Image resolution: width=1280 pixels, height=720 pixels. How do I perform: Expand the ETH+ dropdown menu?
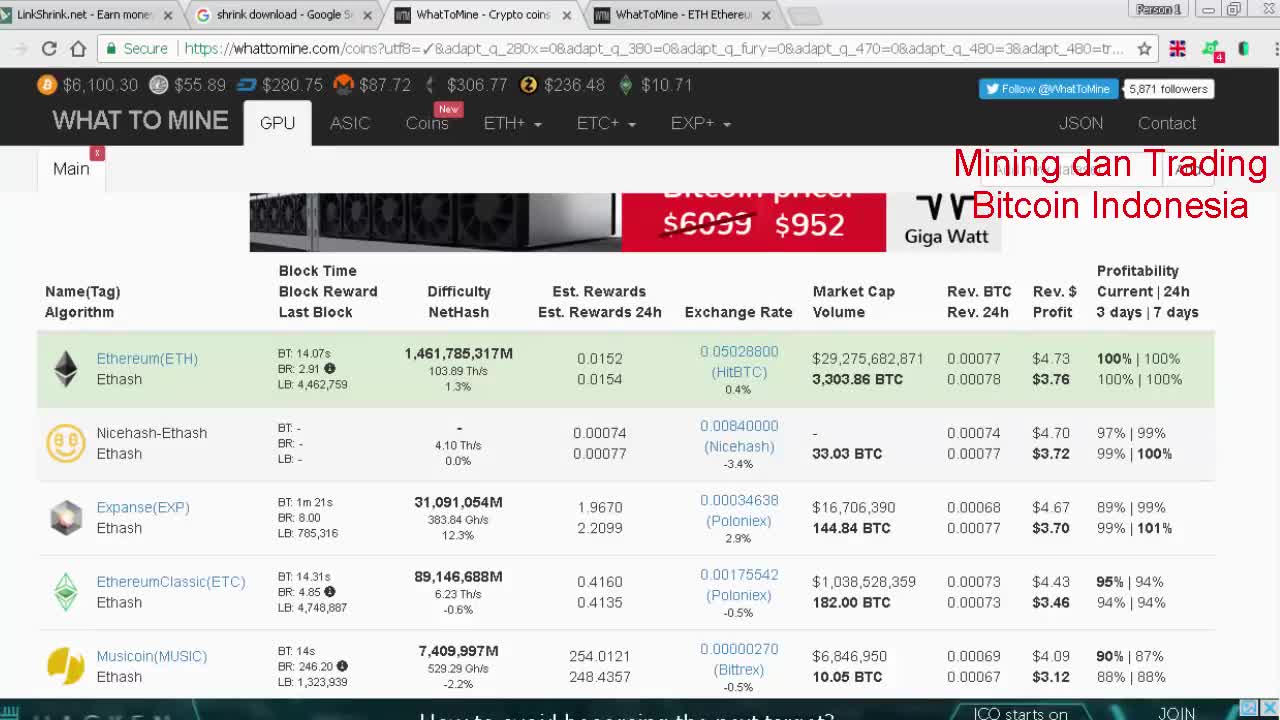click(512, 123)
